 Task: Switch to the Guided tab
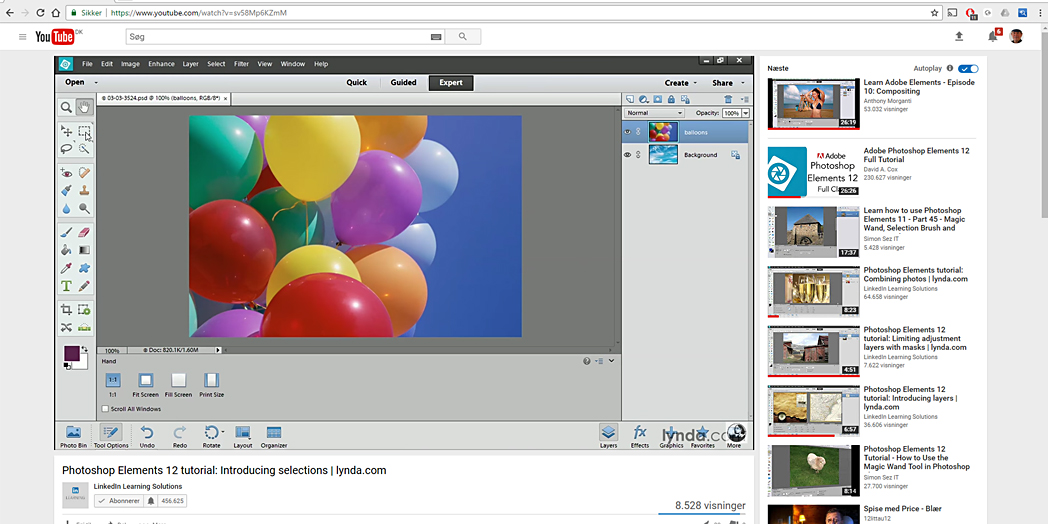point(403,83)
